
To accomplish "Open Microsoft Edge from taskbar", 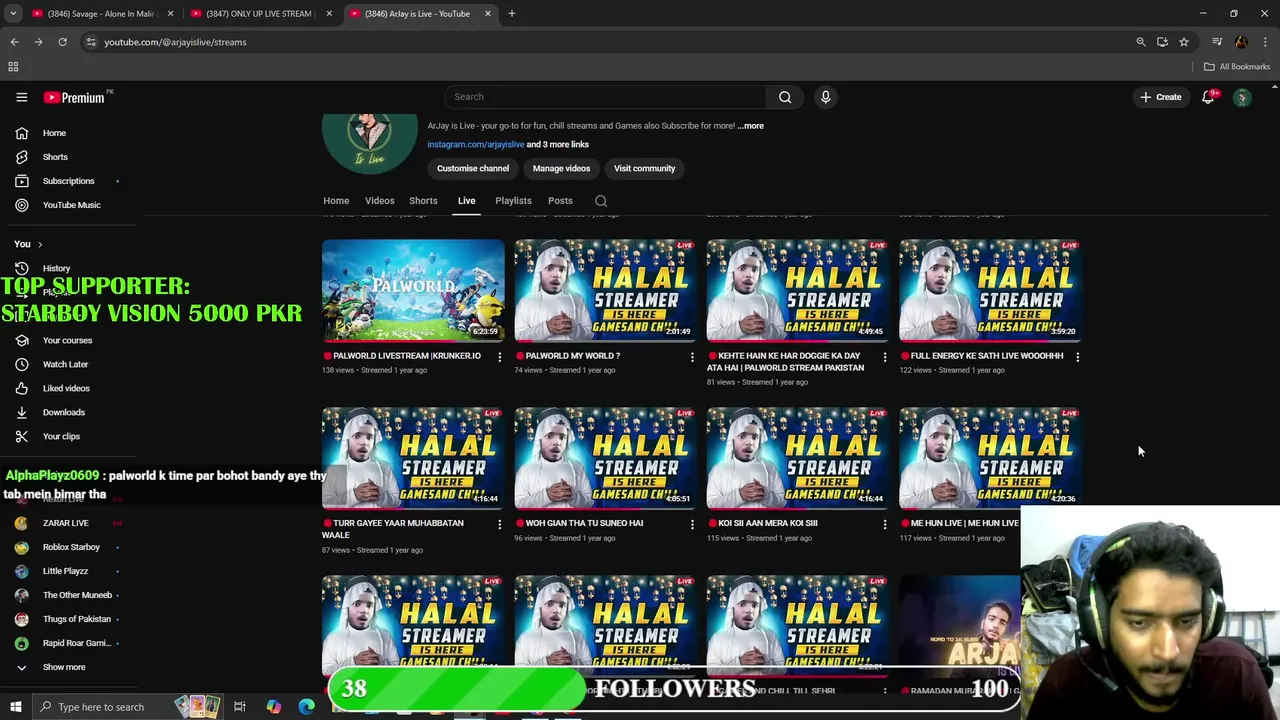I will point(306,707).
